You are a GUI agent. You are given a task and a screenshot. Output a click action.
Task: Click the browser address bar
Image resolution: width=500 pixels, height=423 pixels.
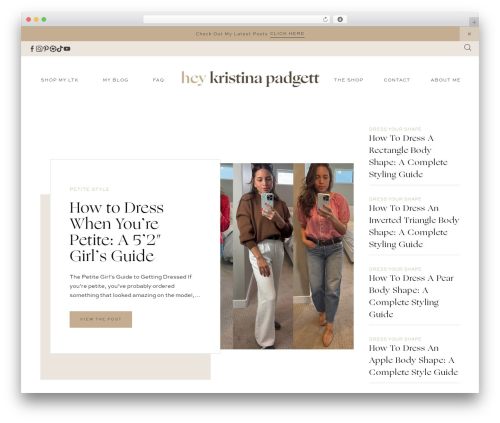(237, 20)
